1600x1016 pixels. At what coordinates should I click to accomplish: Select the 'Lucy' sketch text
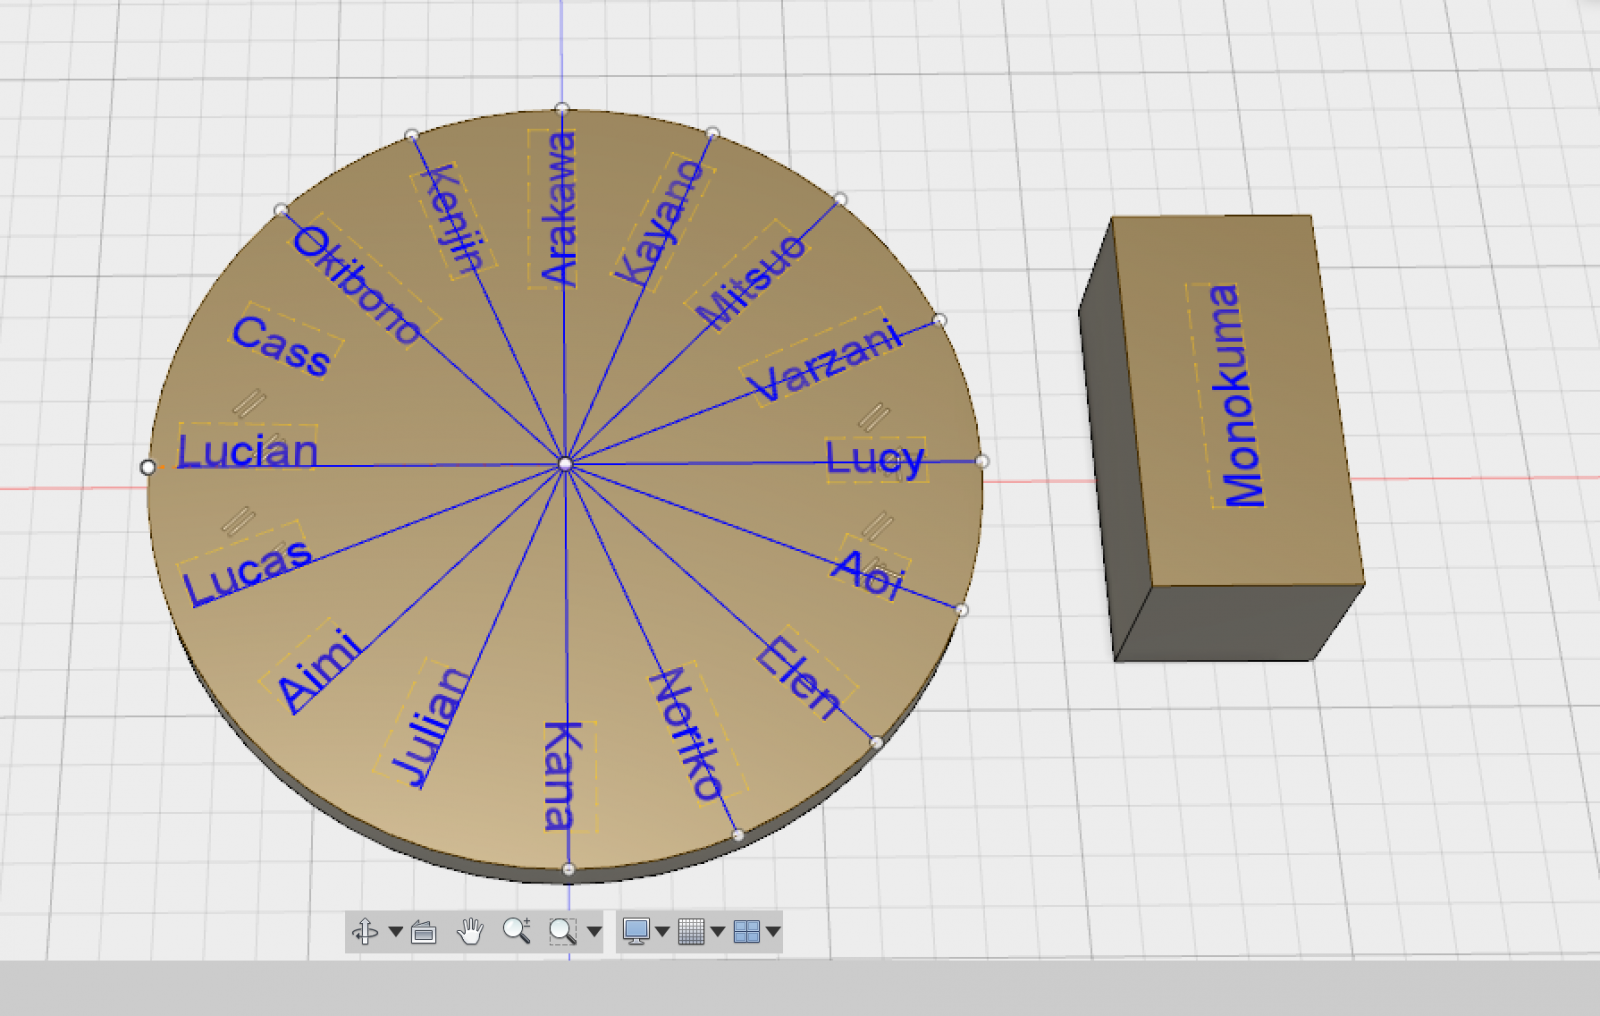pos(876,460)
